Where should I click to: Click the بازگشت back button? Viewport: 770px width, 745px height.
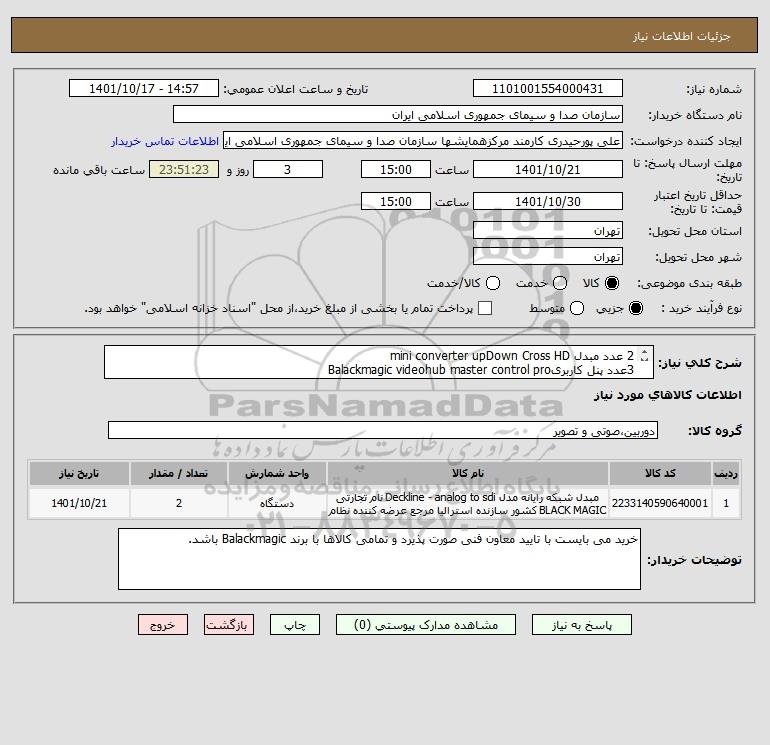pos(229,625)
